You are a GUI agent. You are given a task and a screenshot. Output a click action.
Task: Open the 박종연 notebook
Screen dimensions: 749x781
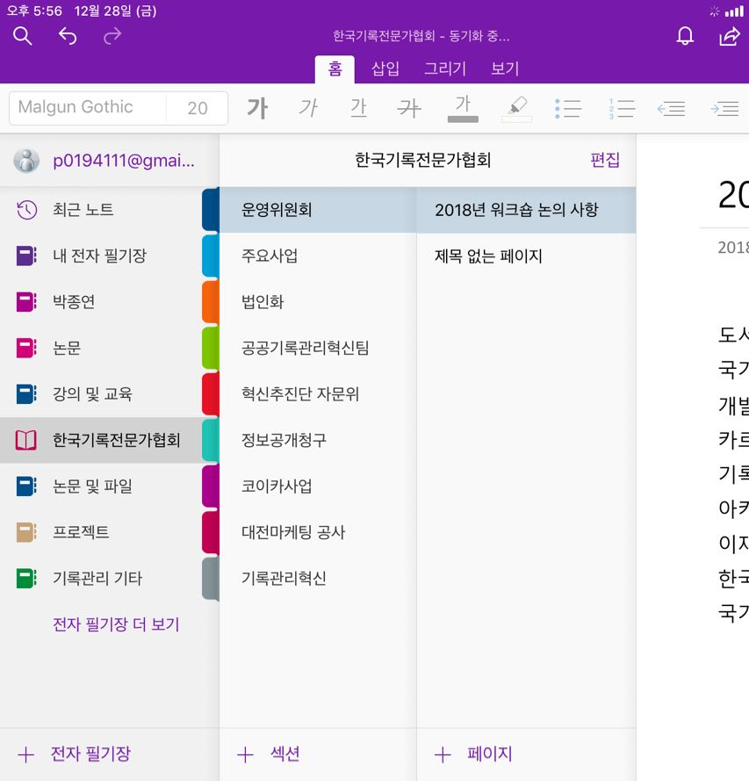101,301
